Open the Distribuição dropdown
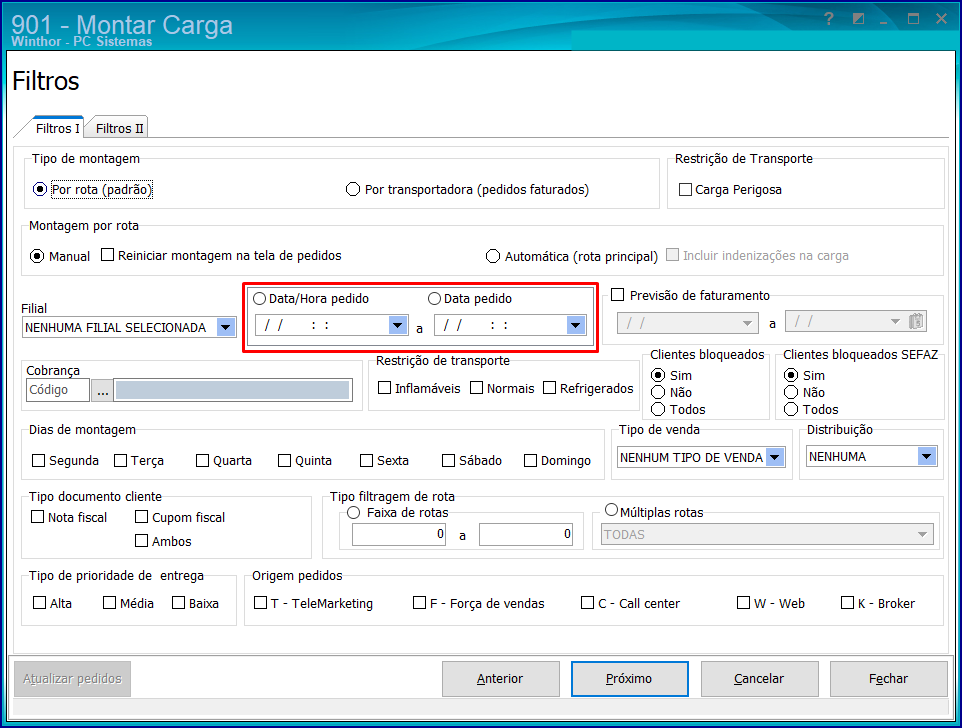 (926, 456)
